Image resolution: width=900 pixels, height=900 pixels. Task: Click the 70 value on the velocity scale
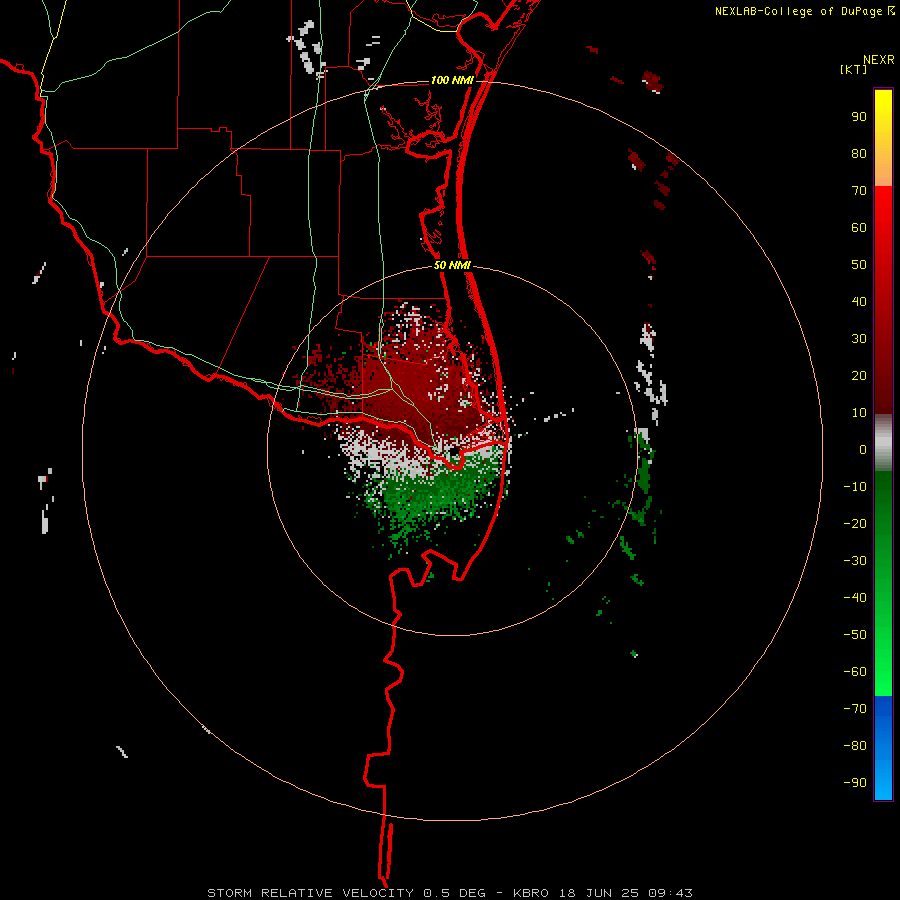pyautogui.click(x=859, y=191)
